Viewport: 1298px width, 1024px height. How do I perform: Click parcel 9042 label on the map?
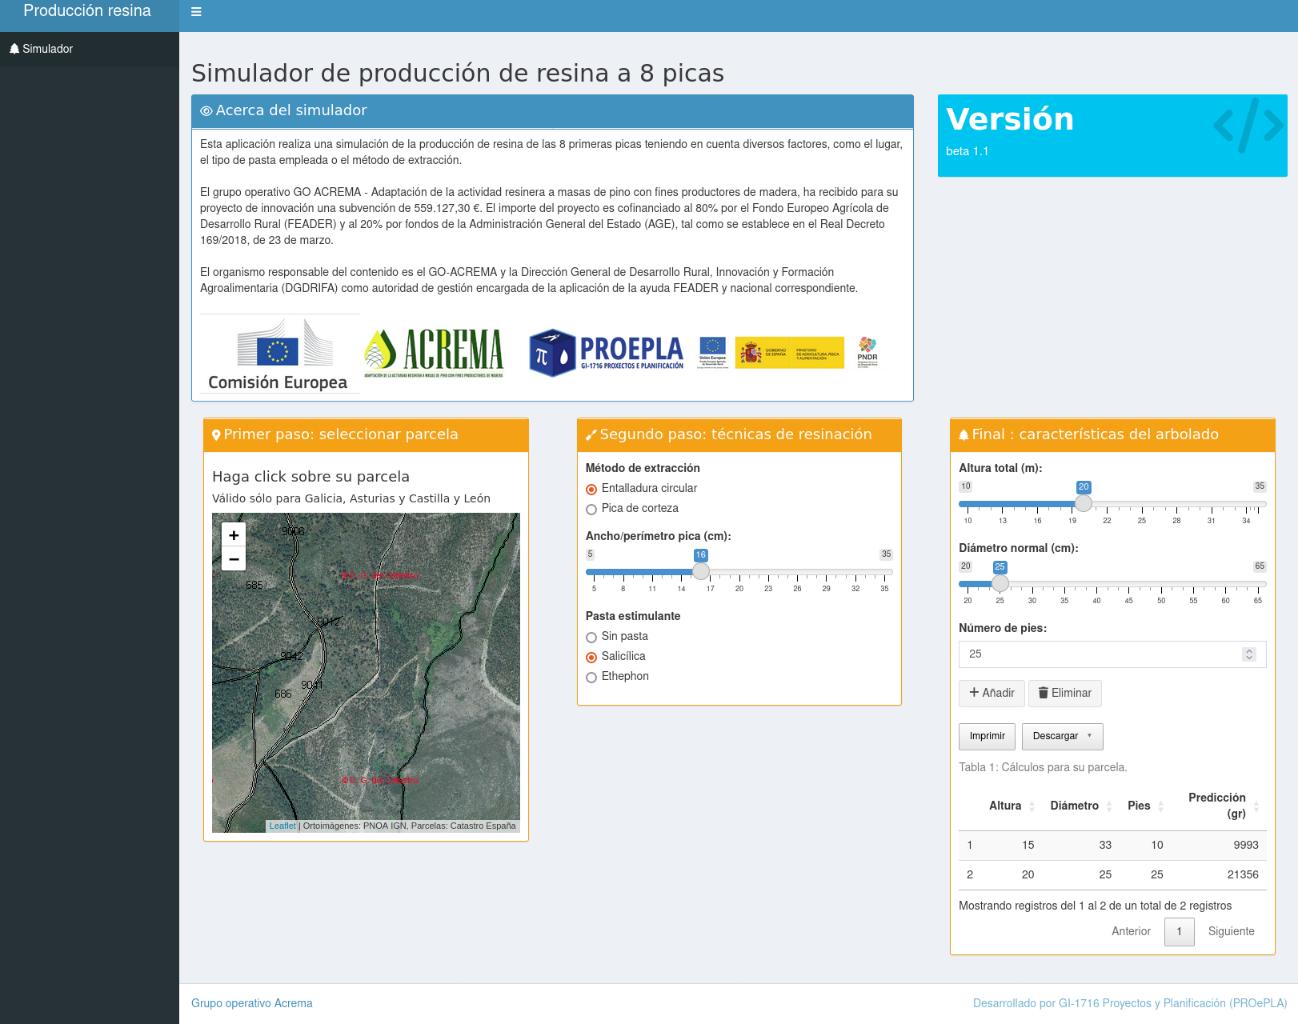tap(291, 656)
